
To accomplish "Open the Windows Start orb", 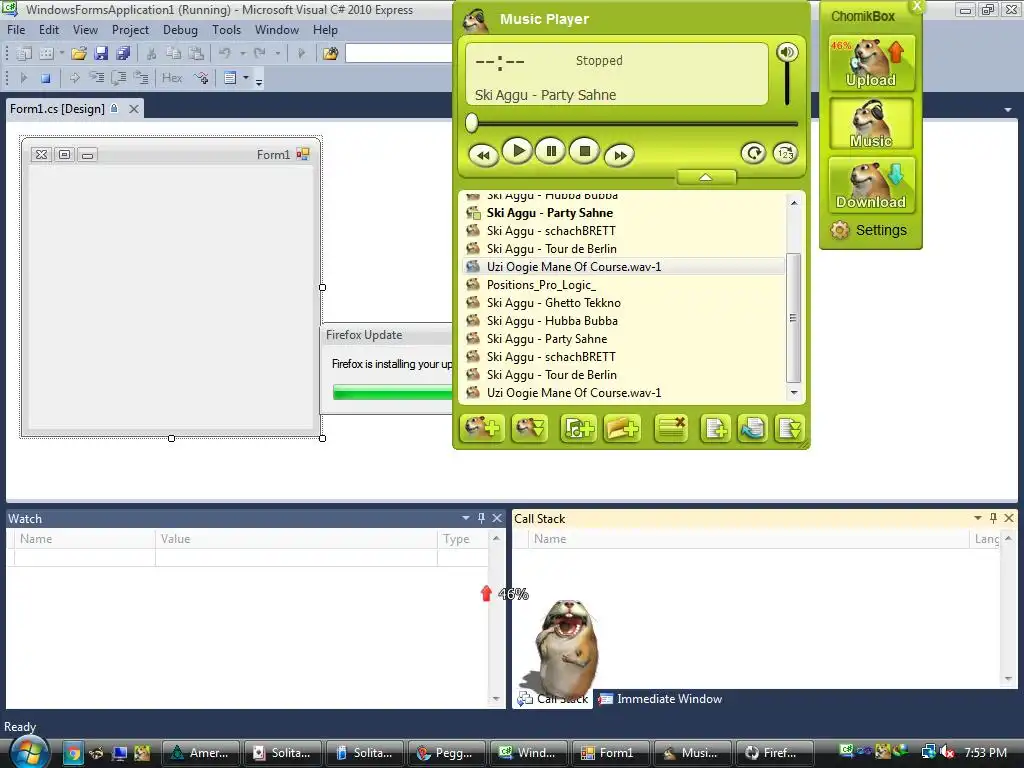I will click(27, 752).
